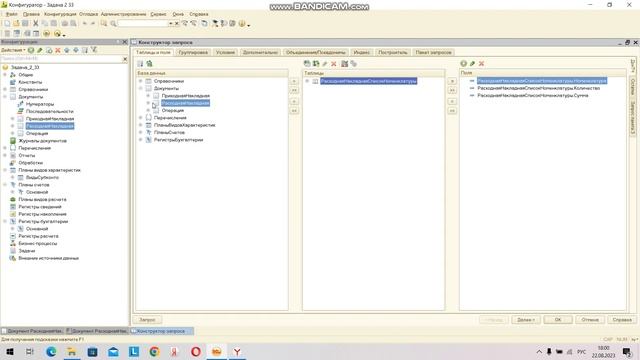Open the Конфигурация menu
The width and height of the screenshot is (640, 360).
pos(60,14)
